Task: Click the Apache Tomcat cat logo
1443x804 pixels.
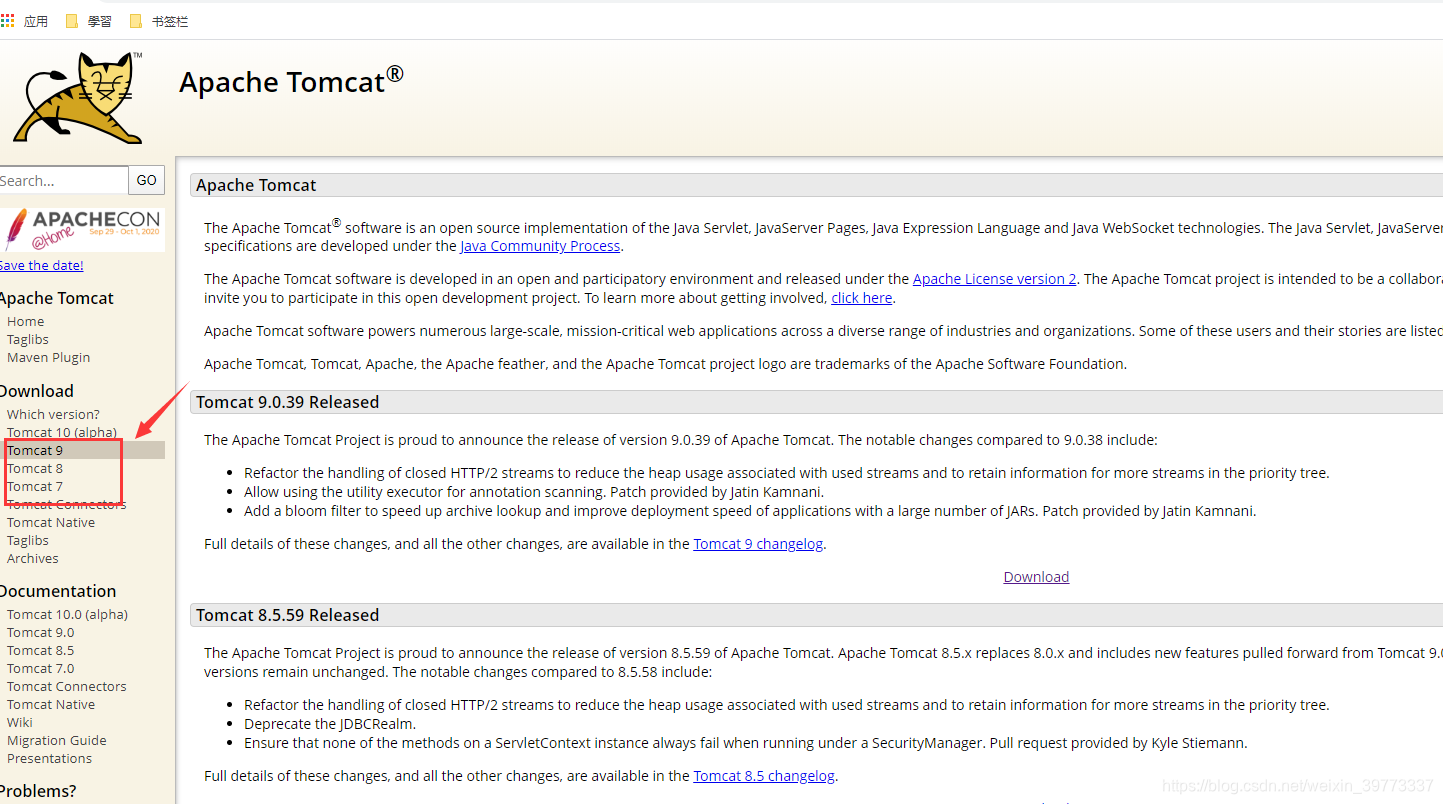Action: tap(78, 97)
